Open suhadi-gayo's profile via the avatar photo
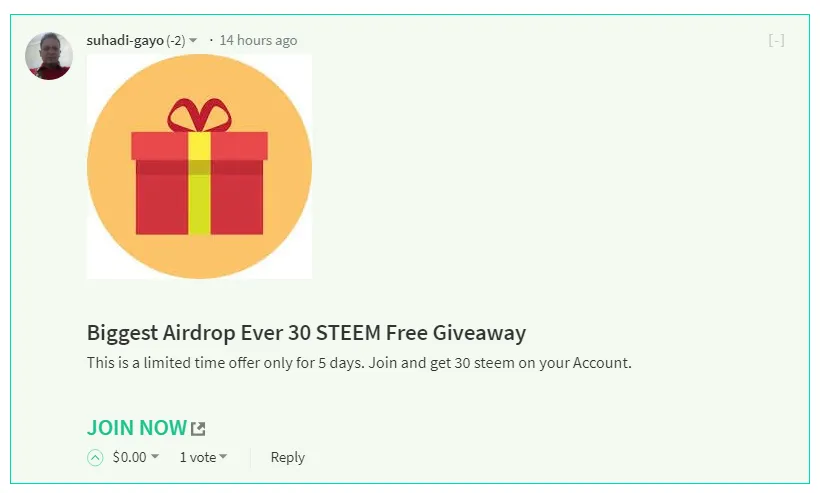The height and width of the screenshot is (493, 820). point(49,56)
